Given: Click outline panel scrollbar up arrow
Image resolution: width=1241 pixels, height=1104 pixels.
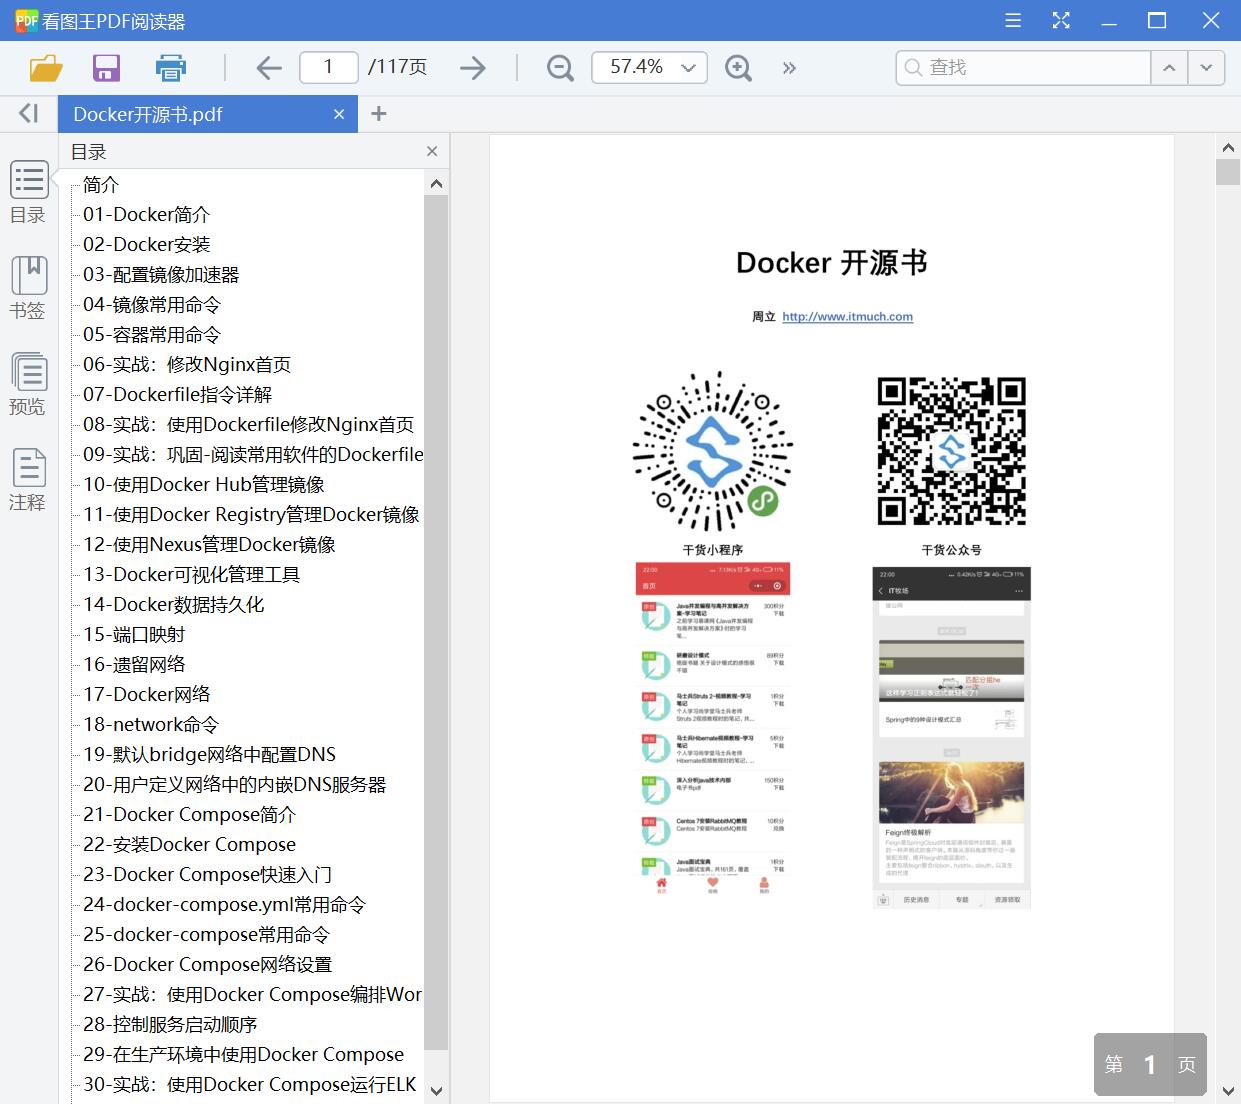Looking at the screenshot, I should tap(436, 184).
